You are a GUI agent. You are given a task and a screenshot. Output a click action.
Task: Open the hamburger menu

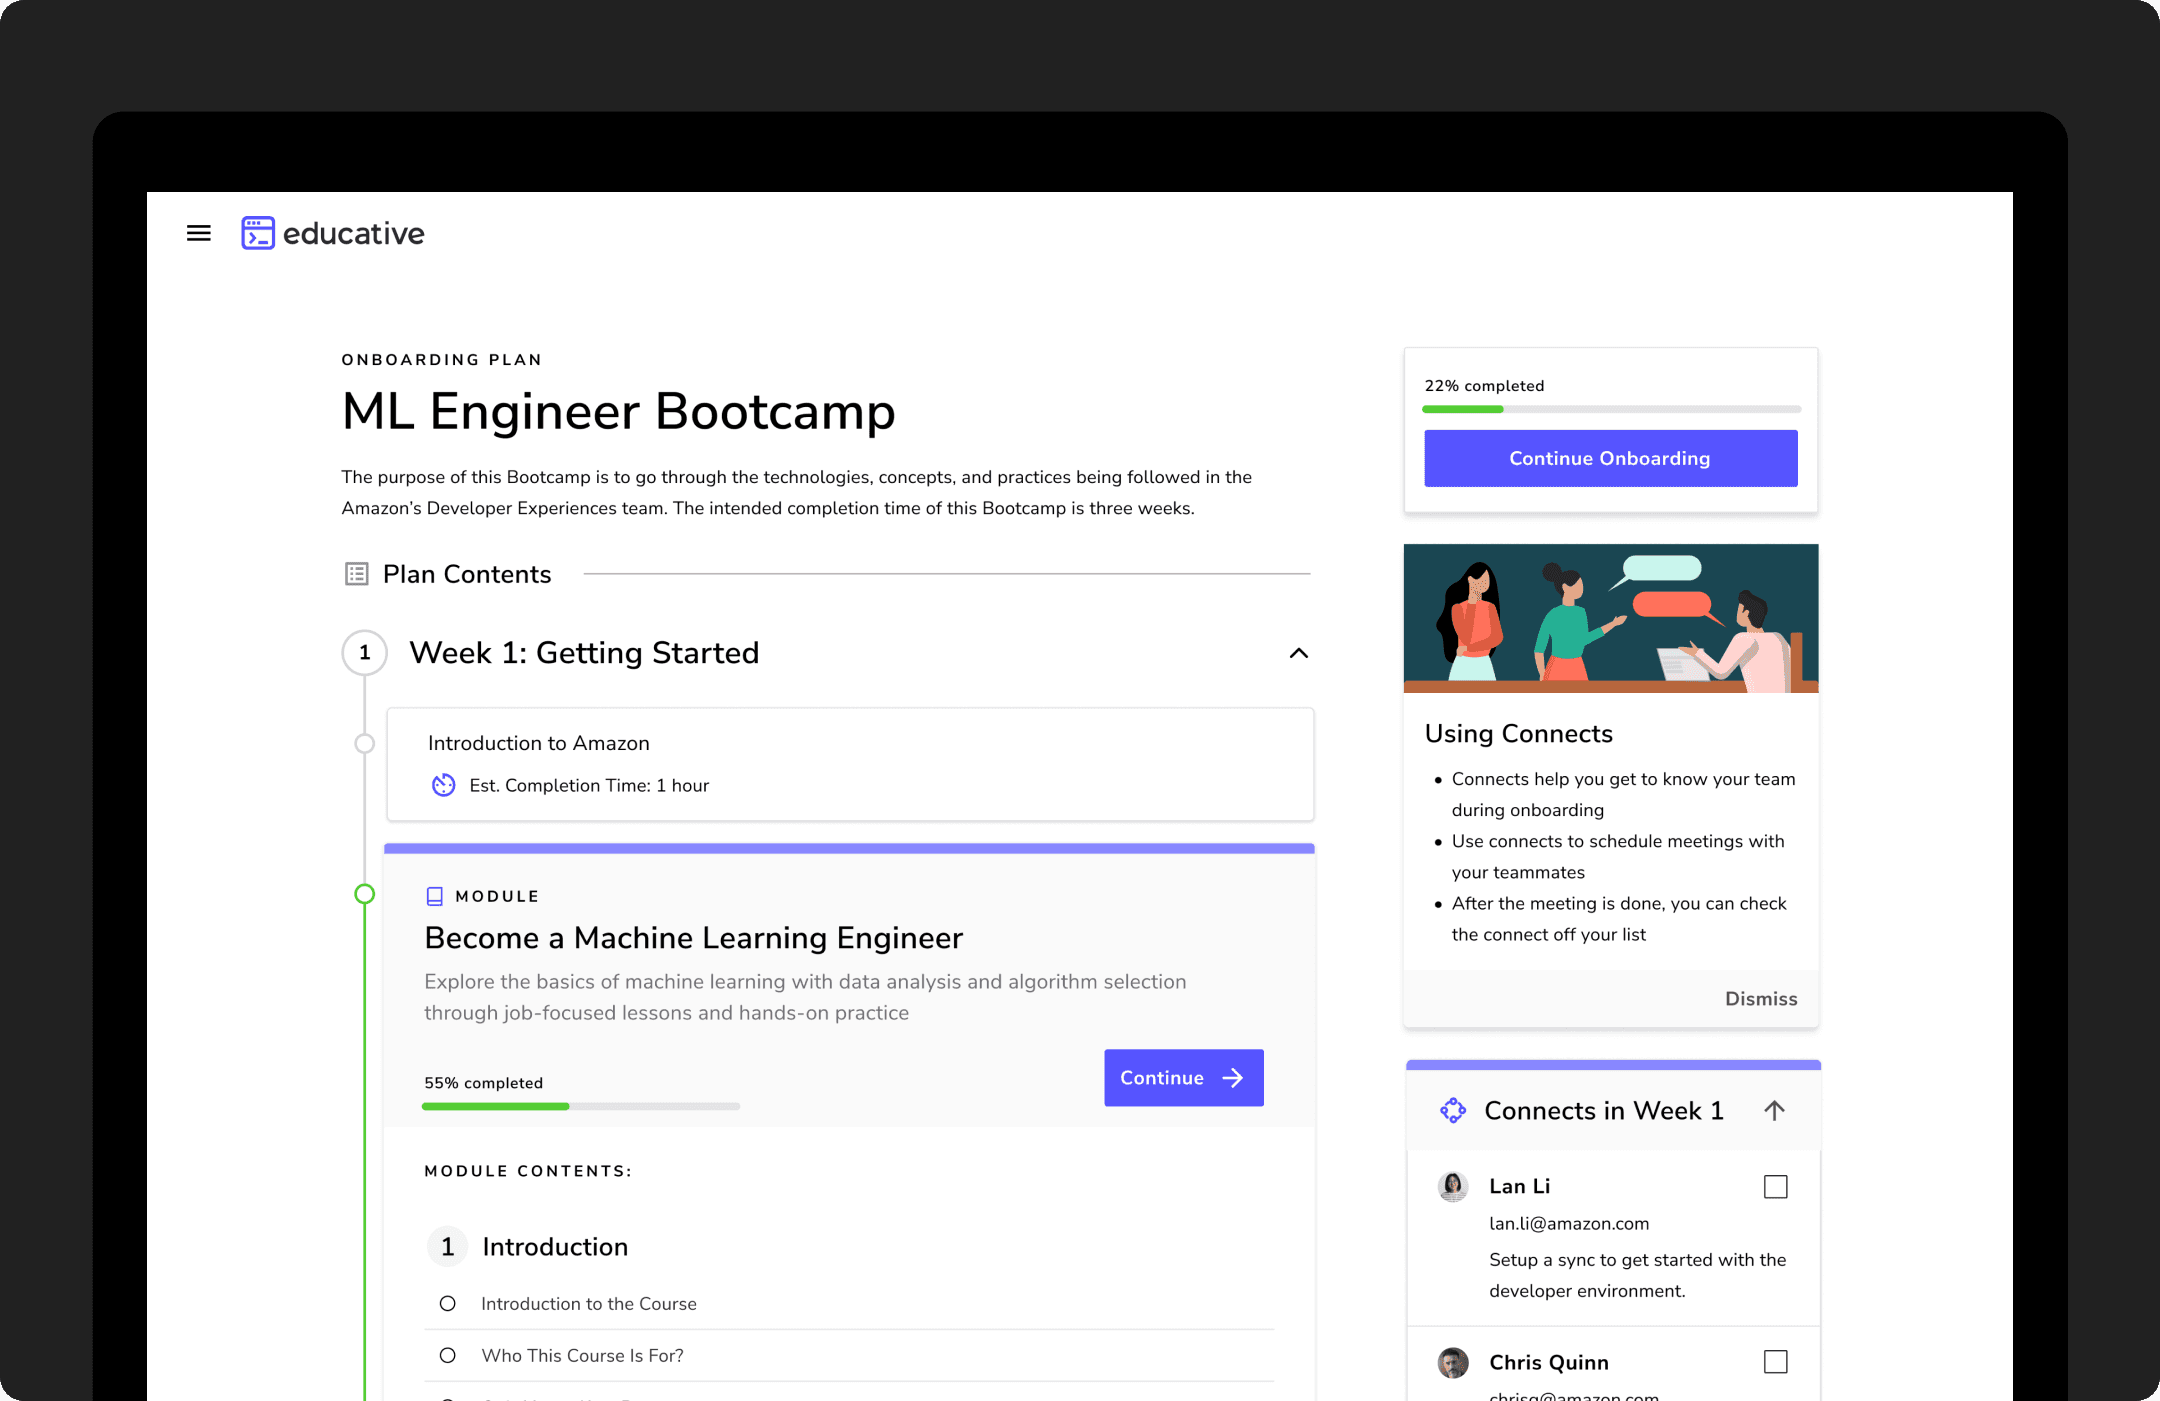[x=199, y=233]
